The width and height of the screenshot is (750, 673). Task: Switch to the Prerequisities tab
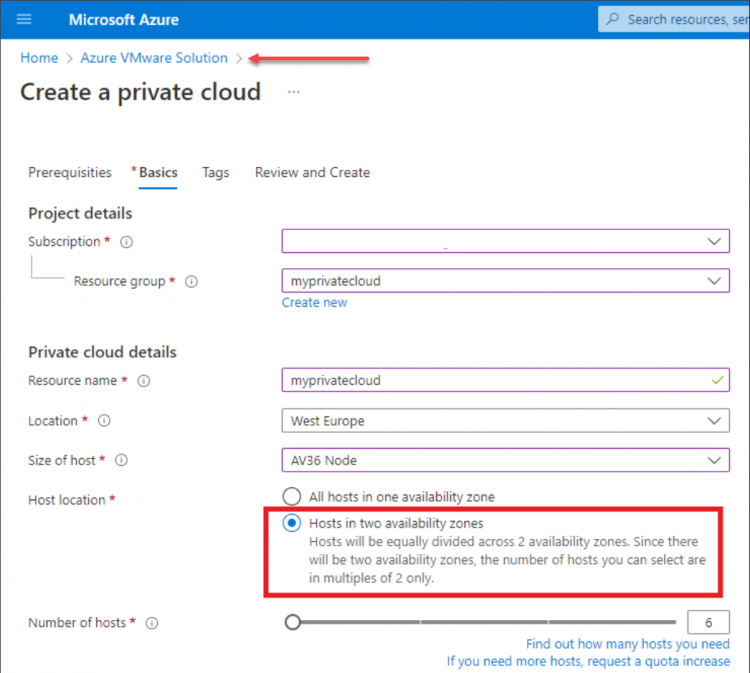click(70, 172)
